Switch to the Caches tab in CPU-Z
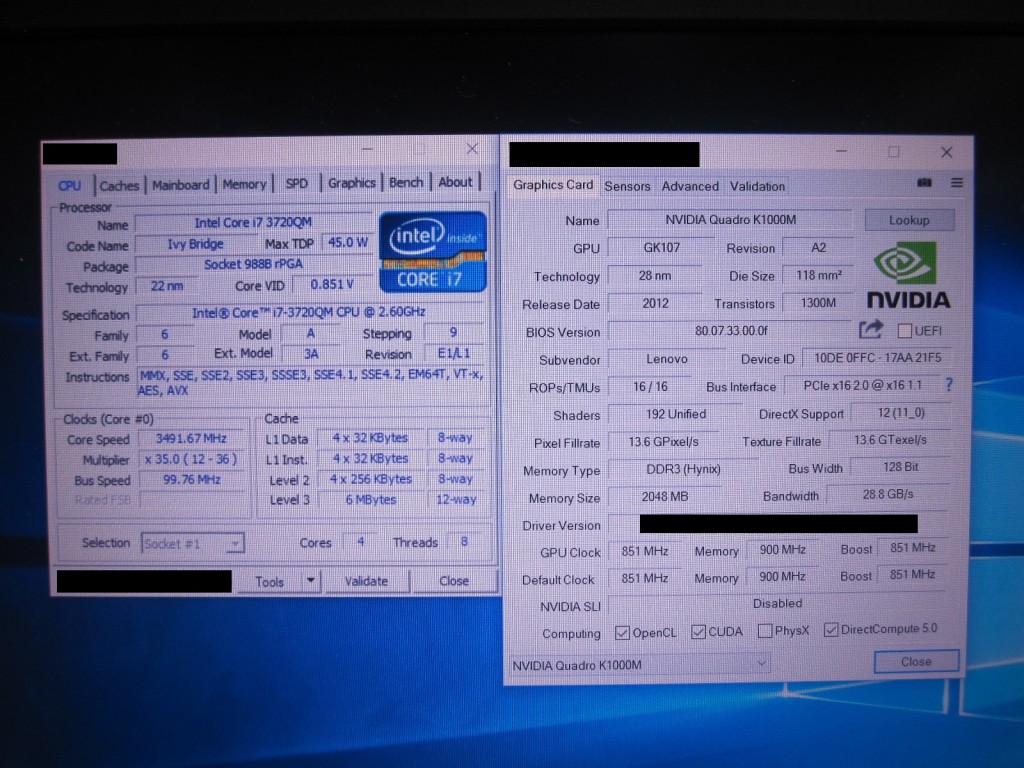 [x=119, y=185]
